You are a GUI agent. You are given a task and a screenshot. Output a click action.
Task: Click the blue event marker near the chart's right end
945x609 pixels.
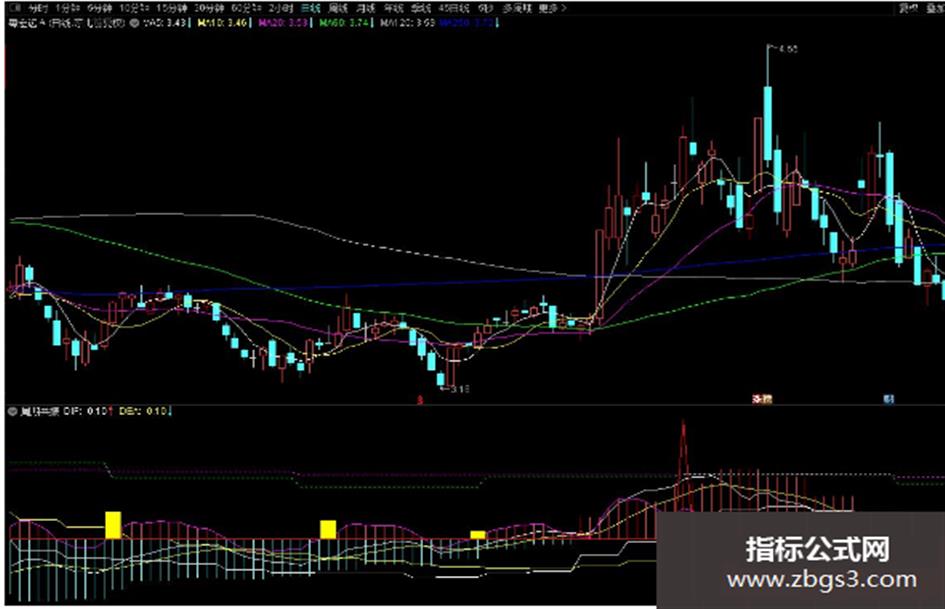[888, 399]
